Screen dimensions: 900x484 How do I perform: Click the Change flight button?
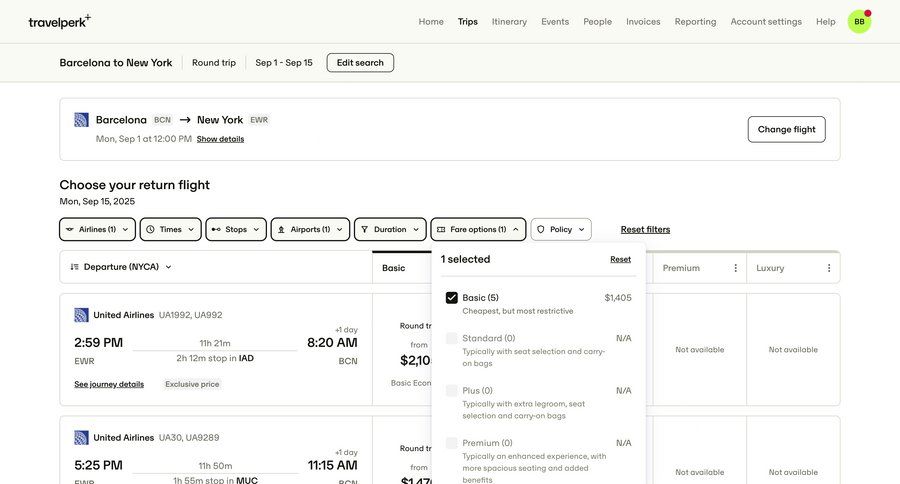coord(786,129)
